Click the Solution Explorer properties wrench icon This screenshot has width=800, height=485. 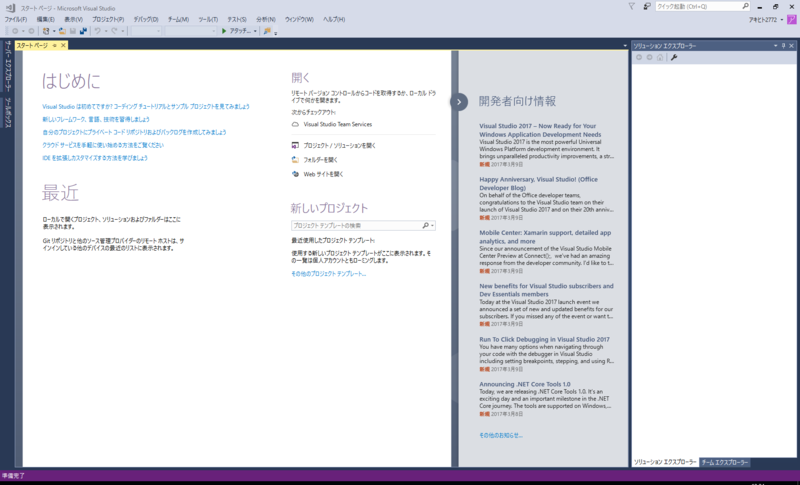click(674, 57)
